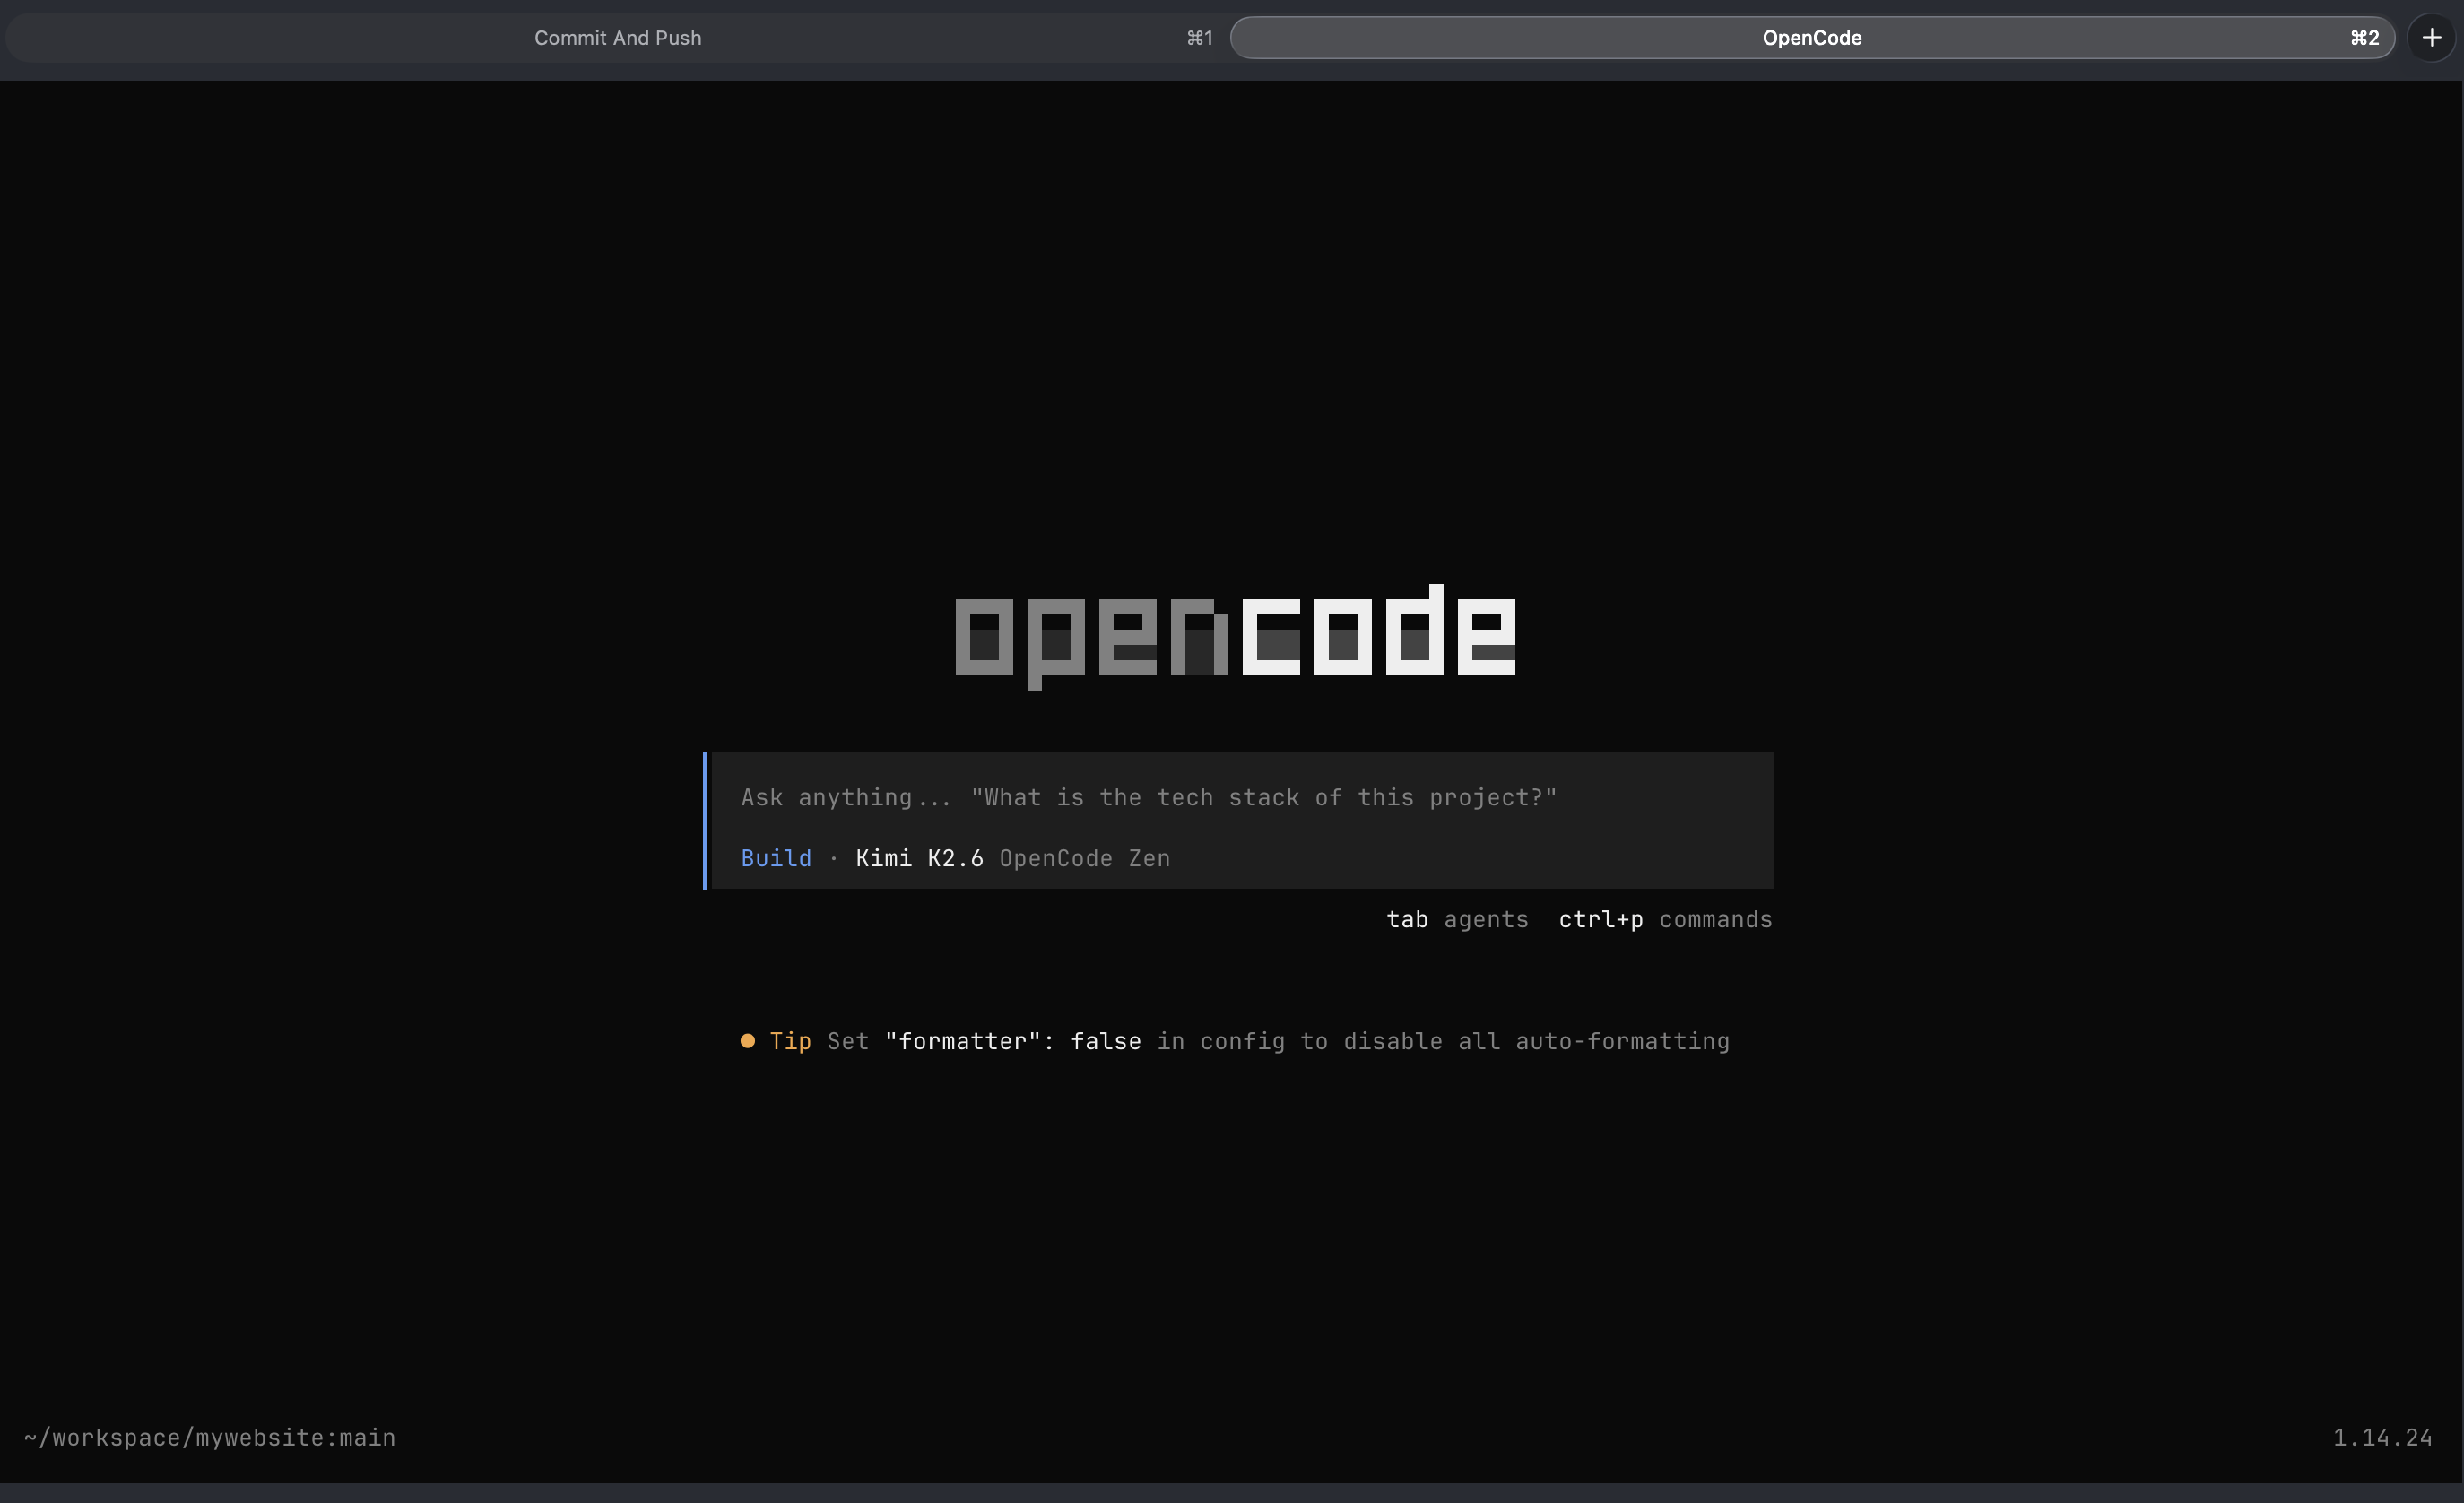
Task: Open a new tab with the plus button
Action: coord(2432,38)
